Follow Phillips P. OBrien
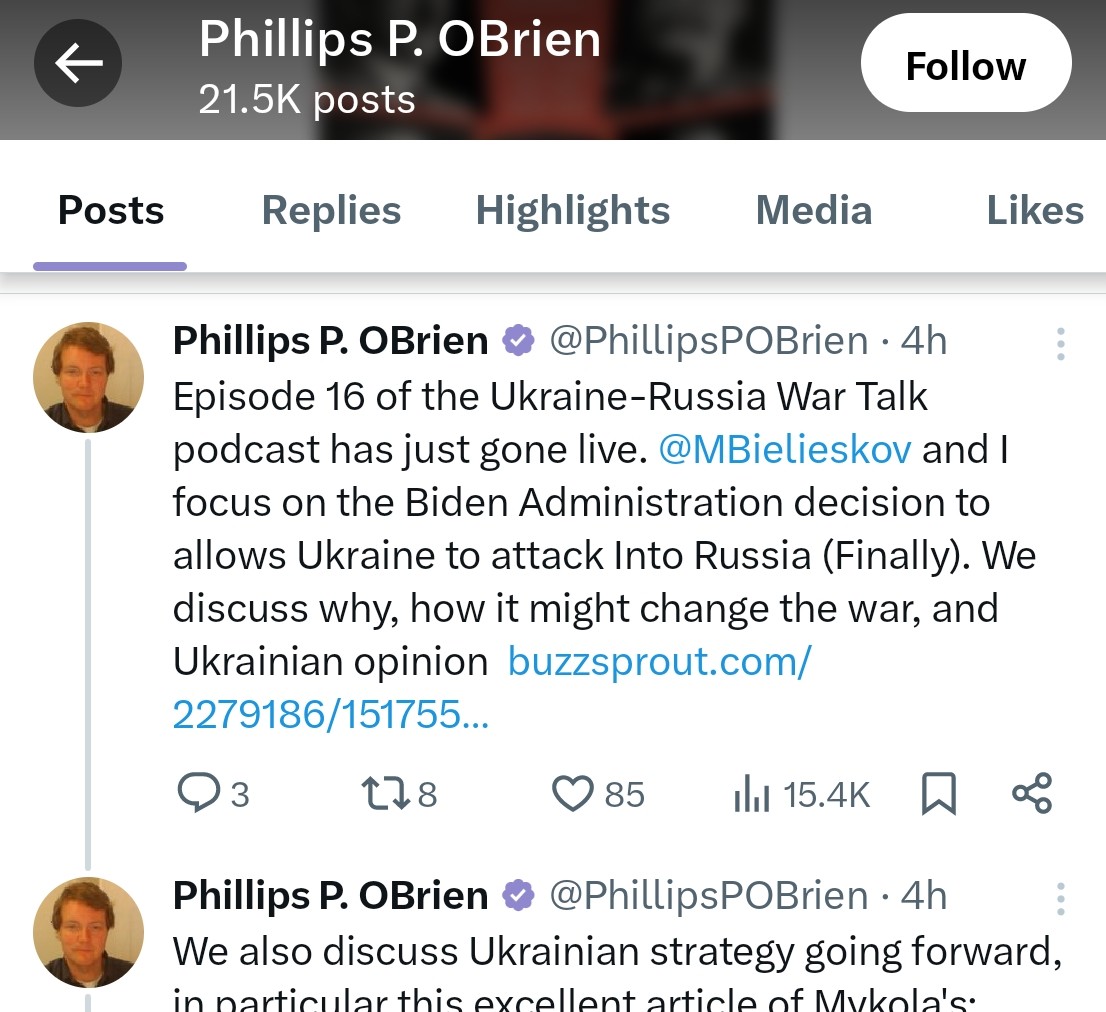This screenshot has height=1012, width=1106. [966, 63]
